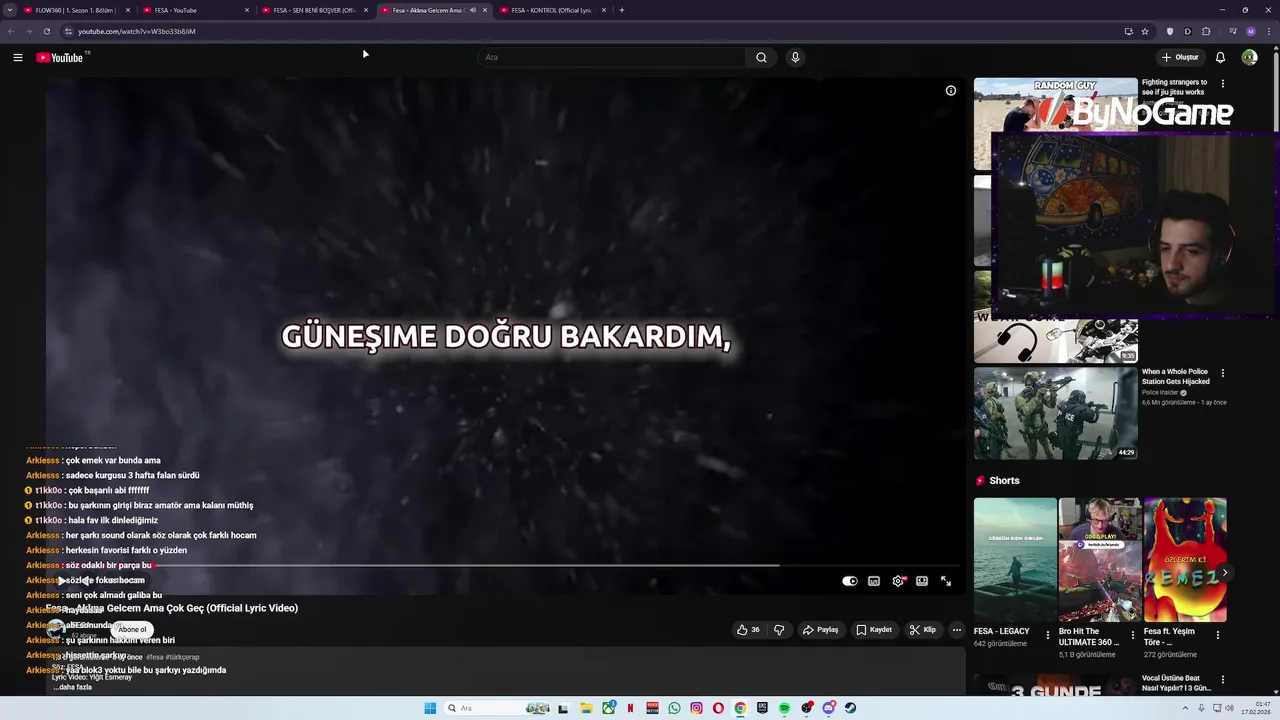Share the video via Paylaş
The width and height of the screenshot is (1280, 720).
821,630
